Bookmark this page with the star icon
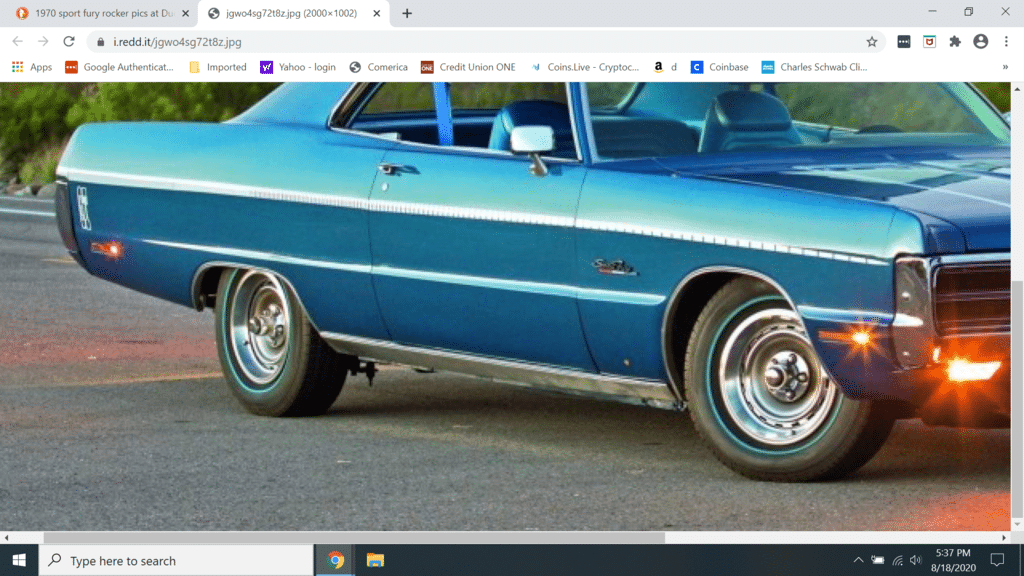This screenshot has width=1024, height=576. point(871,42)
